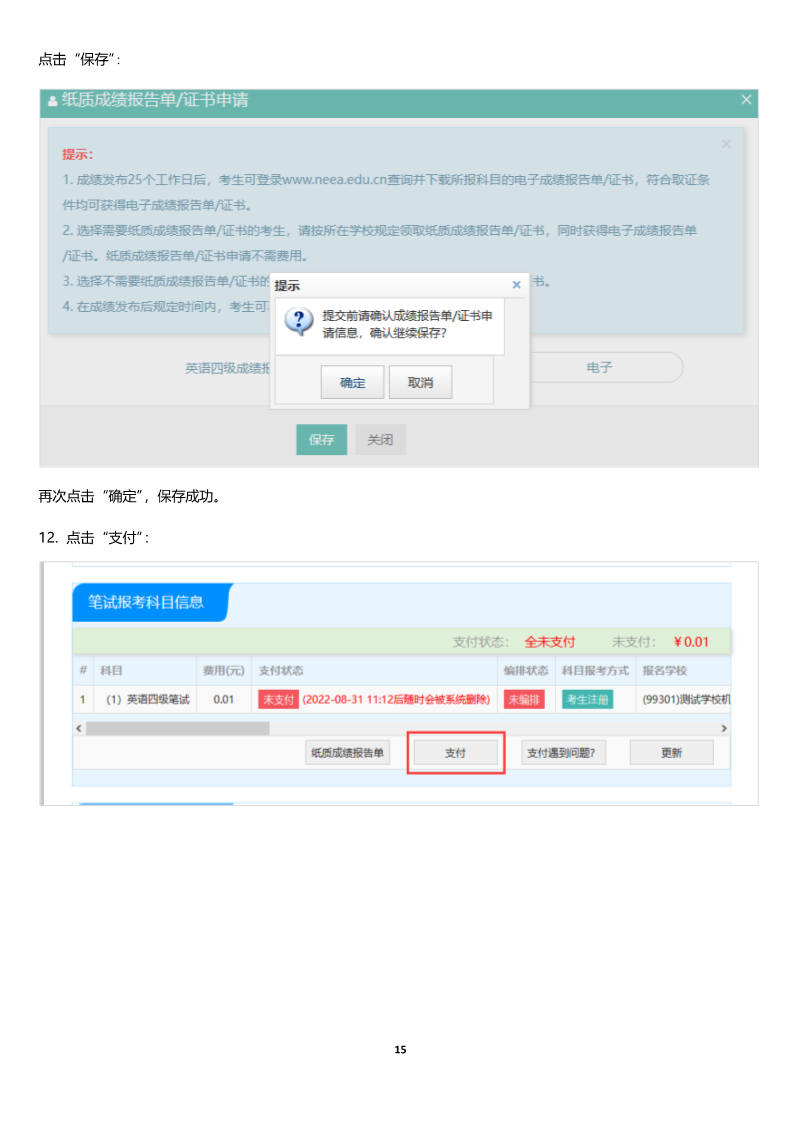Click the user icon in the title bar
Screen dimensions: 793x1122
[52, 101]
